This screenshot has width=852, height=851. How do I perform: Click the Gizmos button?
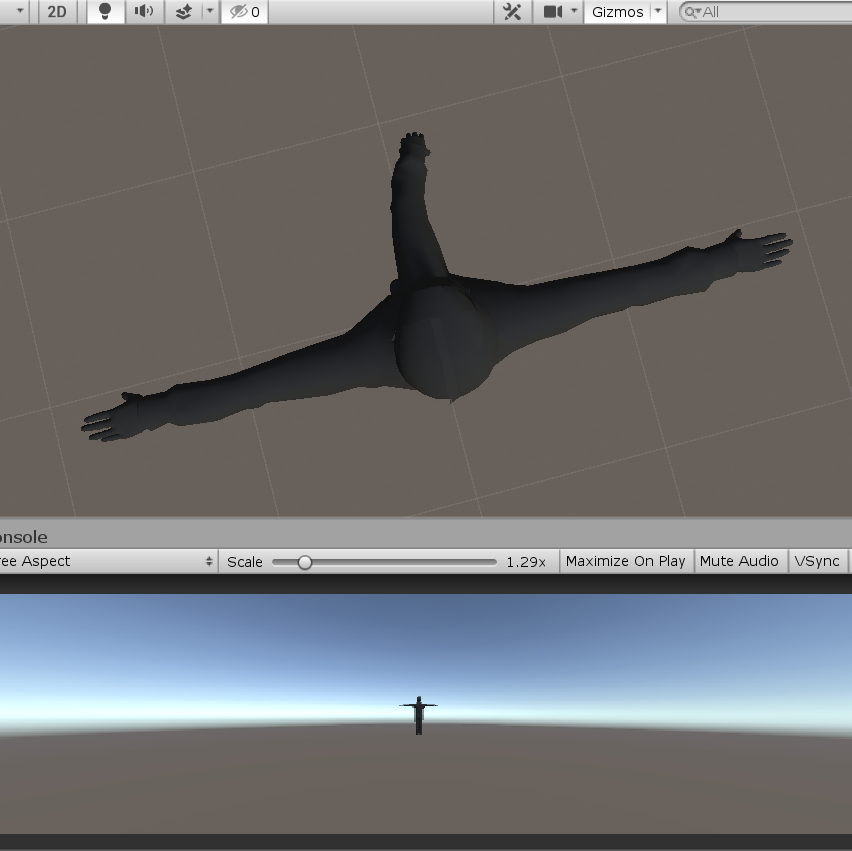(617, 12)
